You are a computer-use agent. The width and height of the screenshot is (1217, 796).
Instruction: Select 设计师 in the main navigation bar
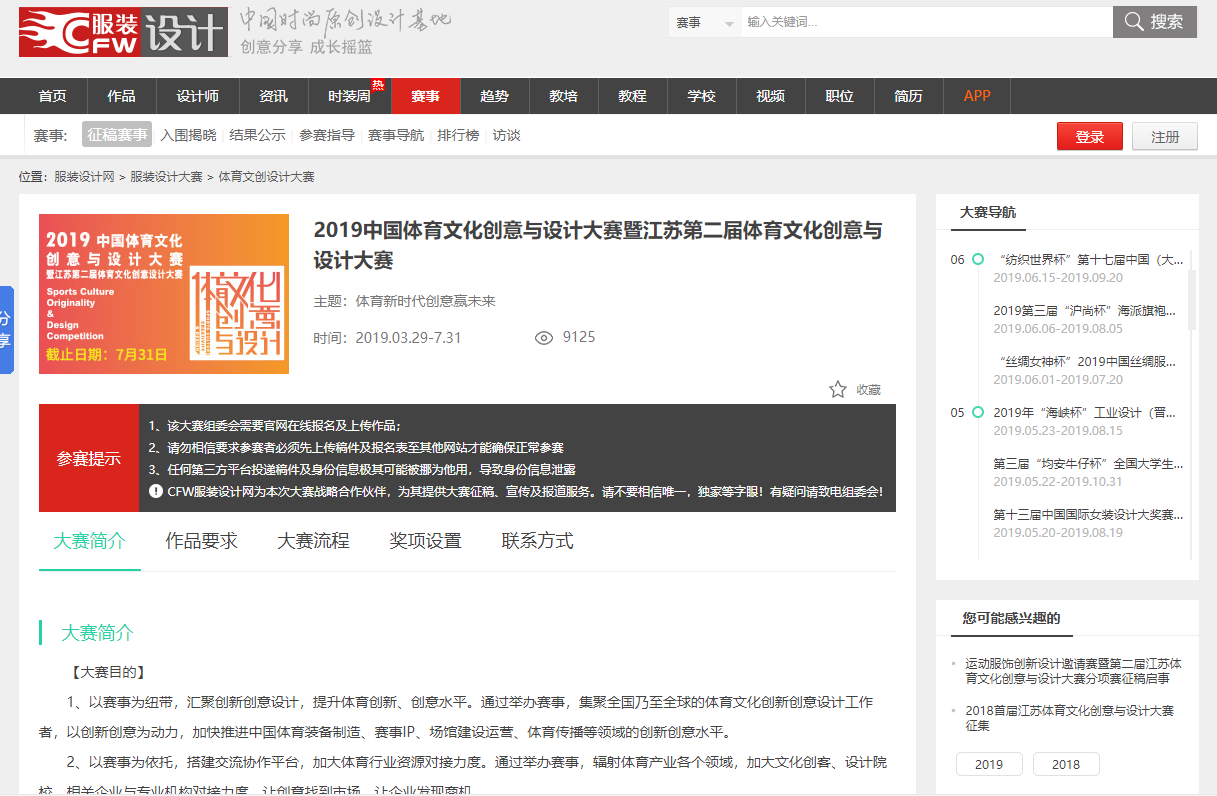coord(197,96)
